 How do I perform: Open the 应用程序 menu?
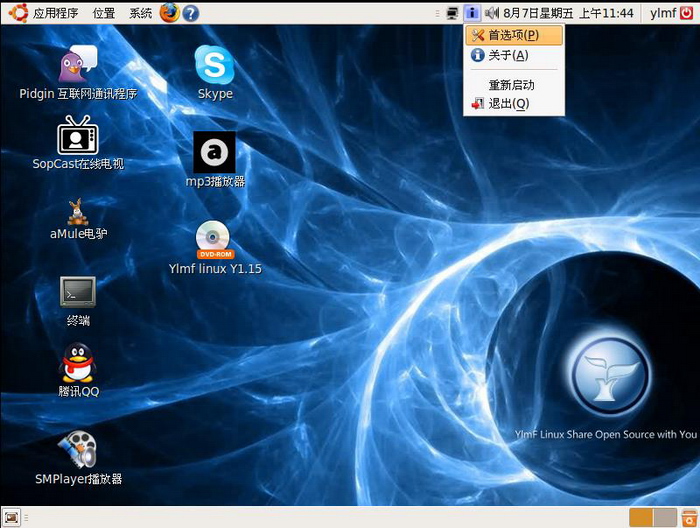pyautogui.click(x=56, y=13)
